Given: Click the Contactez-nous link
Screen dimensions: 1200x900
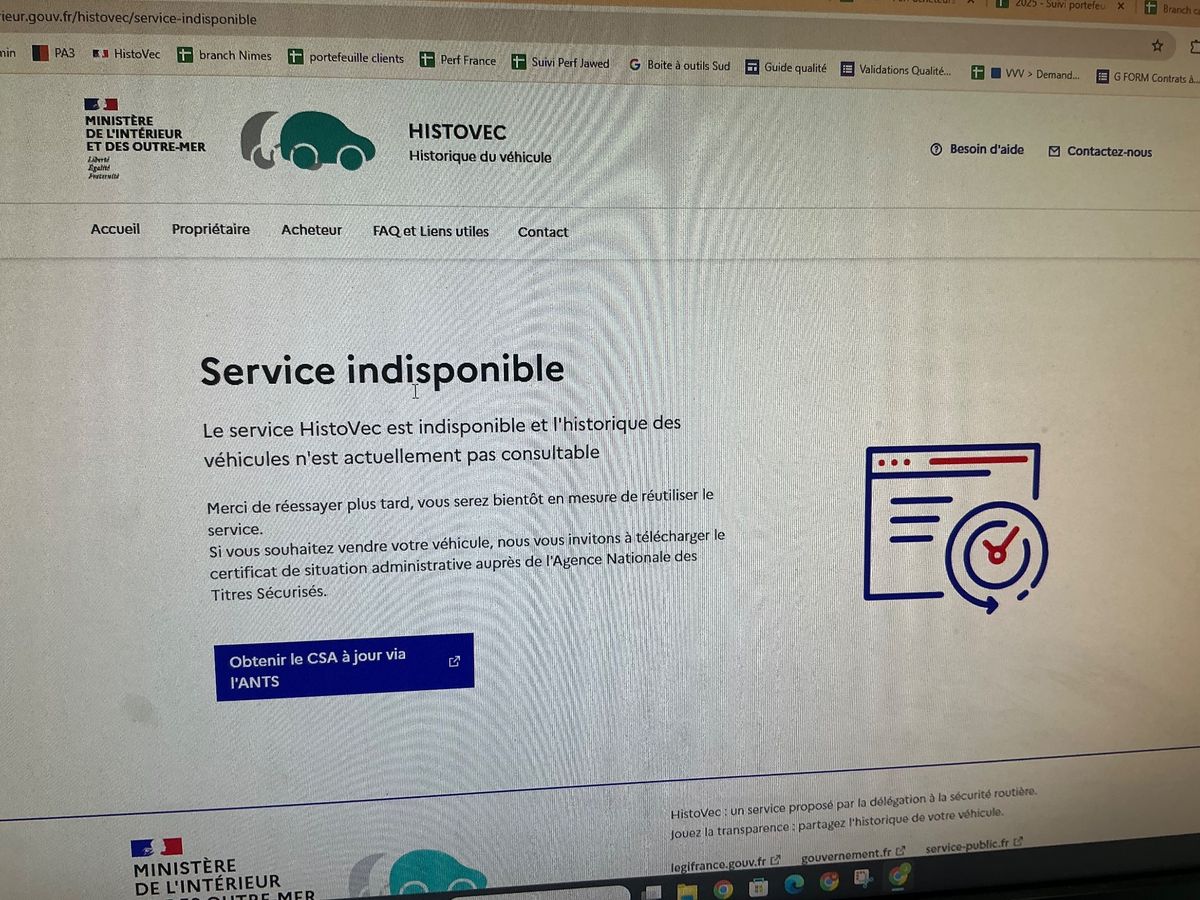Looking at the screenshot, I should pos(1100,152).
